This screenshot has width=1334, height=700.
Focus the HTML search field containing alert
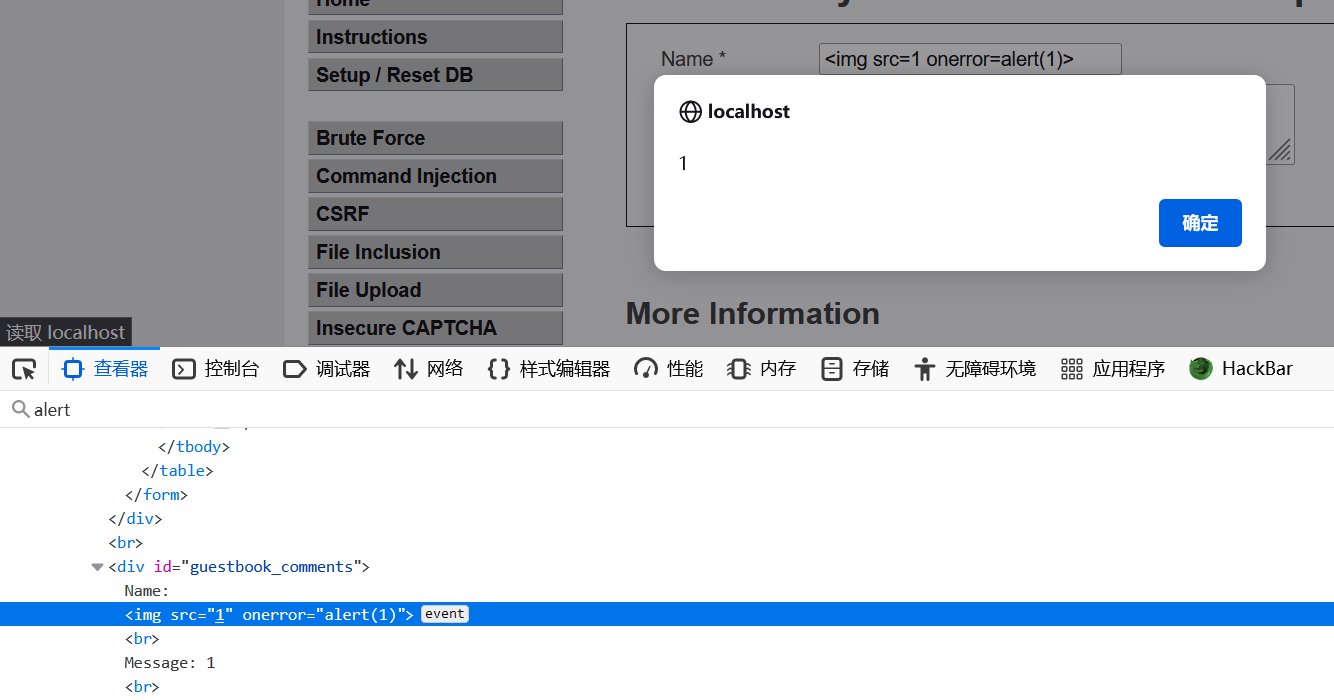[x=667, y=409]
